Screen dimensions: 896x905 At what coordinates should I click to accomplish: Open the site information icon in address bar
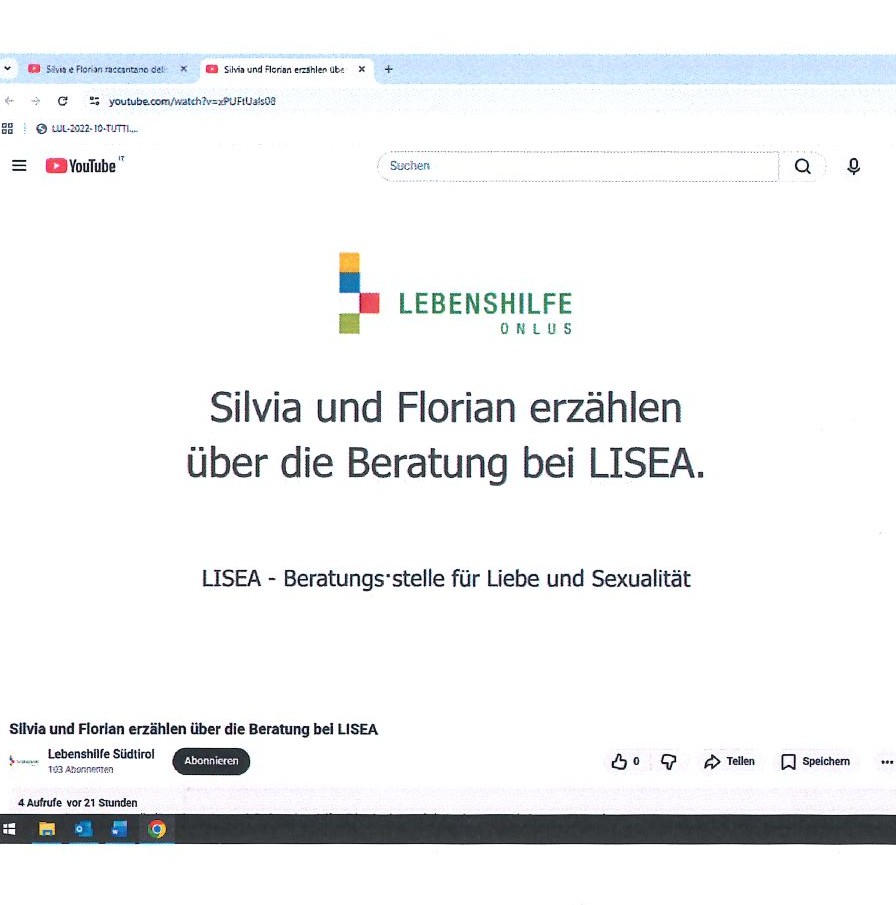(95, 101)
